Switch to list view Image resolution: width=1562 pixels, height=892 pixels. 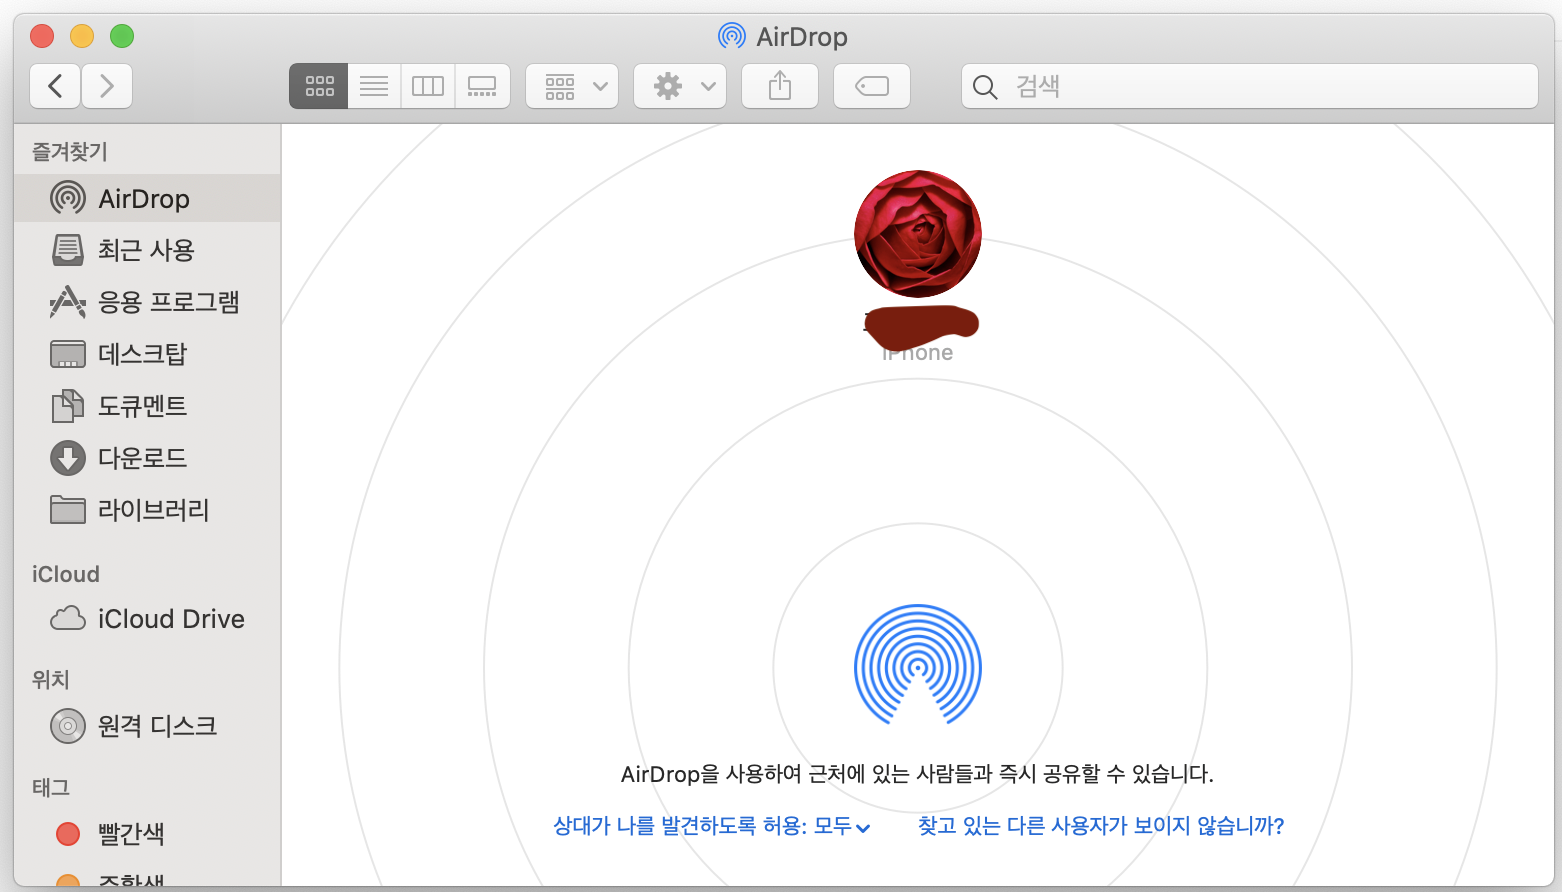(x=374, y=86)
